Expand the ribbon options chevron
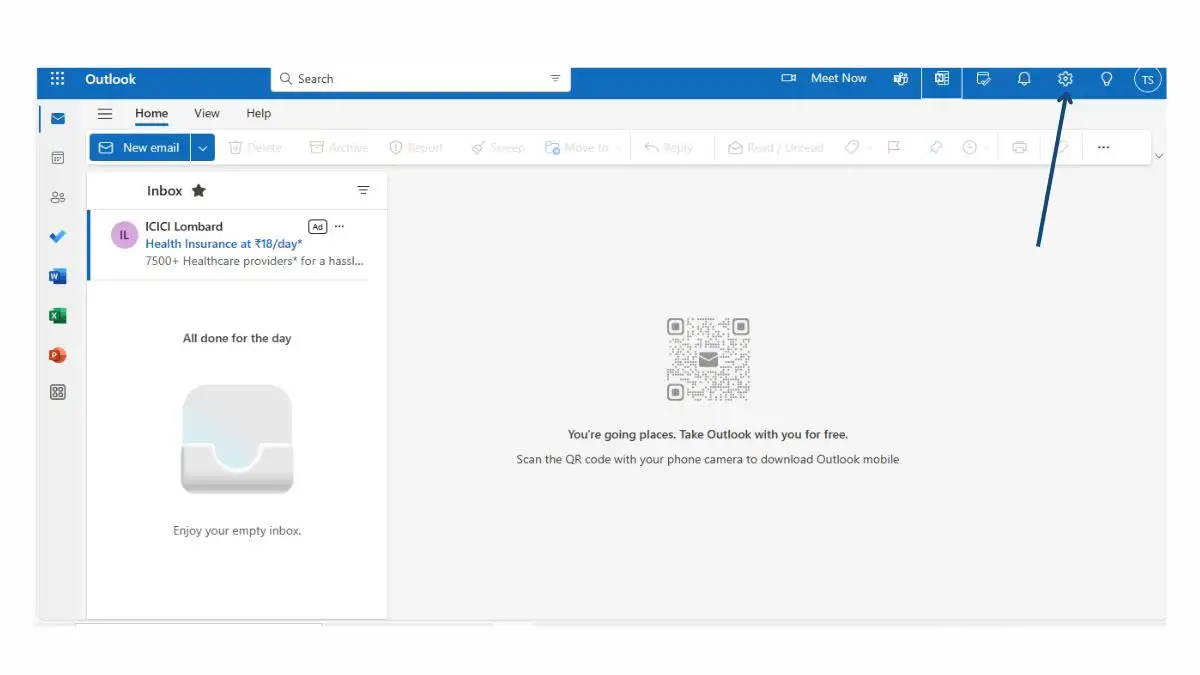This screenshot has height=675, width=1200. coord(1159,156)
